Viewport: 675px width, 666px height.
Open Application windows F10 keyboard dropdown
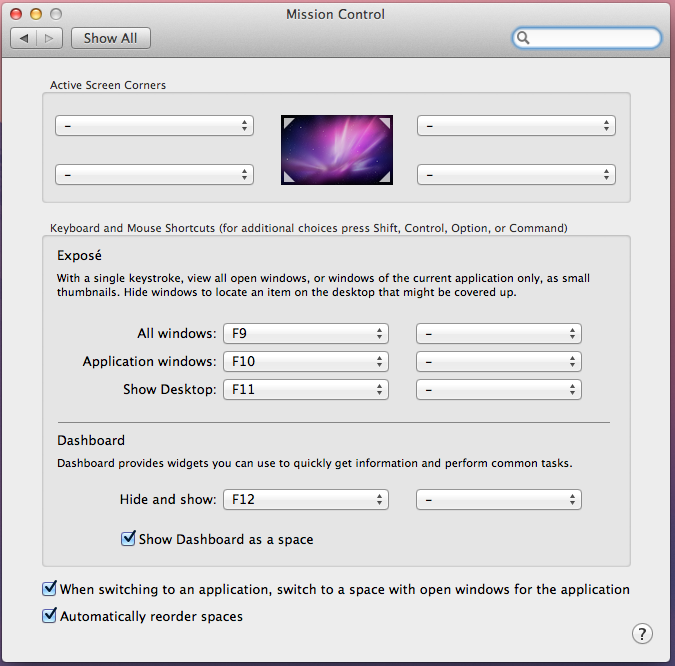pos(306,362)
